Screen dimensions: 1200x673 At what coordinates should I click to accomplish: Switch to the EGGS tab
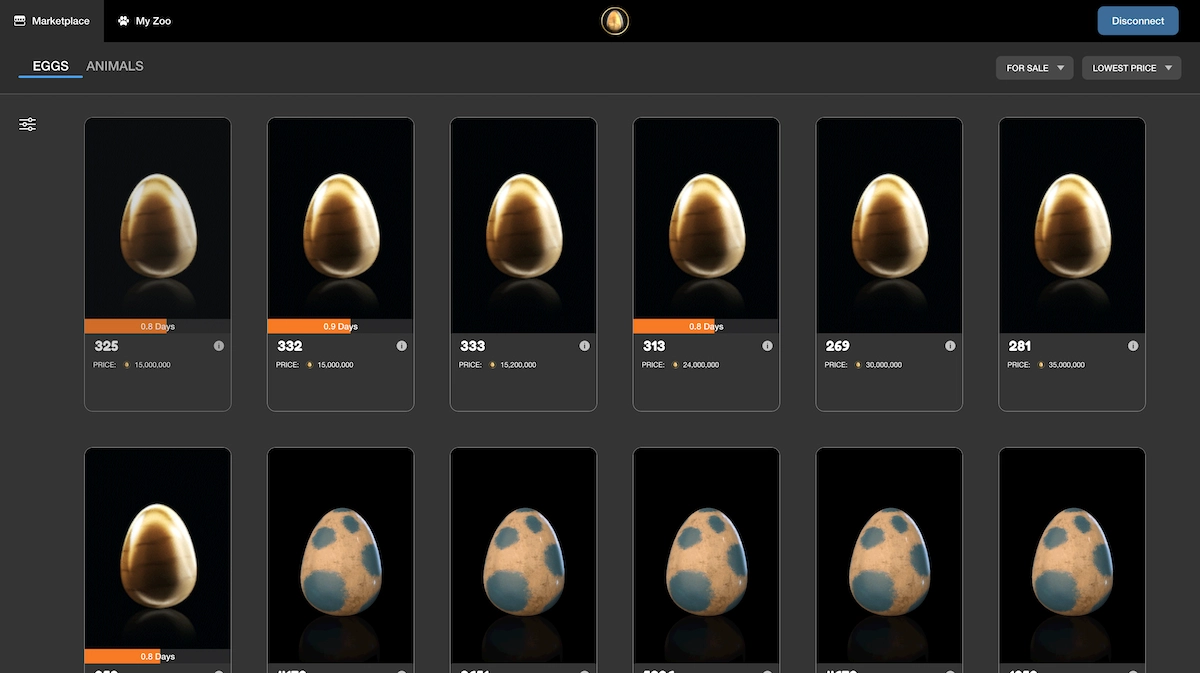(50, 67)
